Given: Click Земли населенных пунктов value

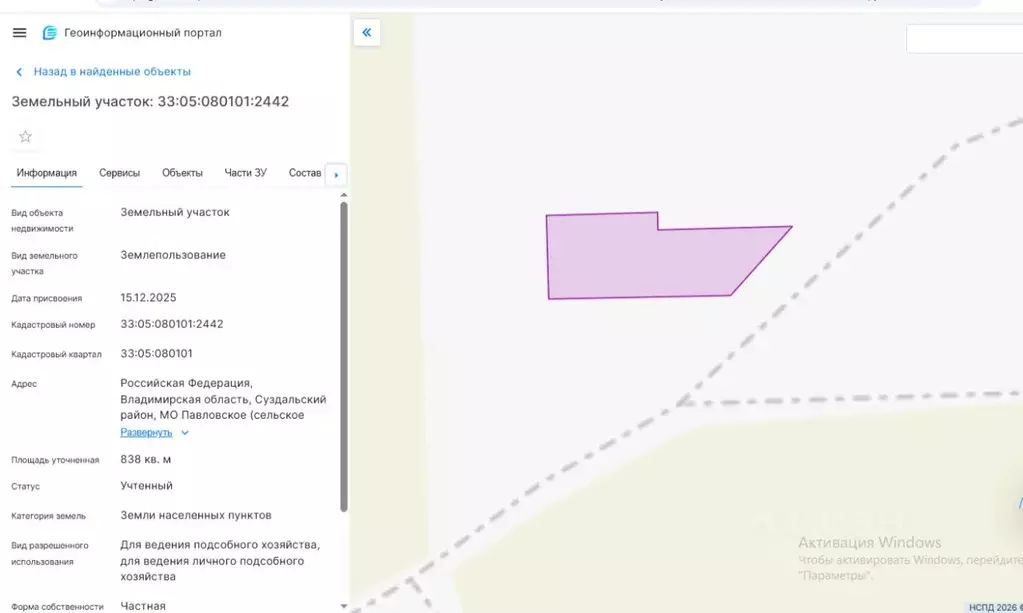Looking at the screenshot, I should (196, 515).
